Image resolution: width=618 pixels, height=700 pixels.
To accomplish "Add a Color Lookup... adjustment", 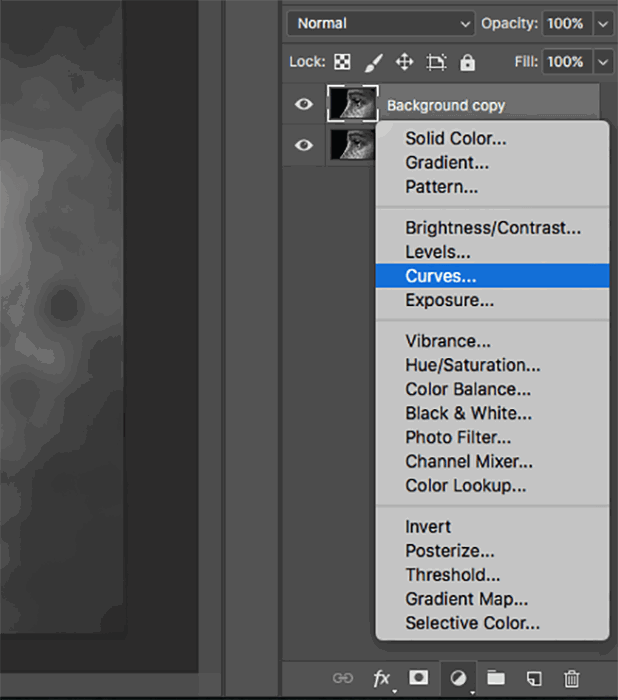I will [493, 486].
